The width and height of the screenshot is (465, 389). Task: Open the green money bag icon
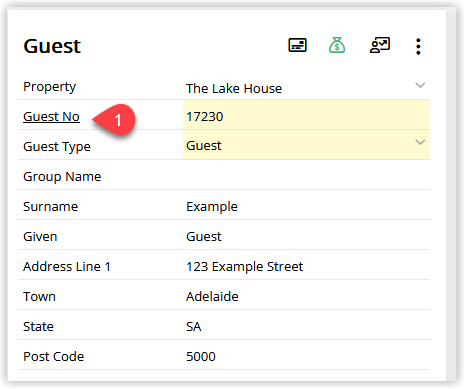(337, 45)
